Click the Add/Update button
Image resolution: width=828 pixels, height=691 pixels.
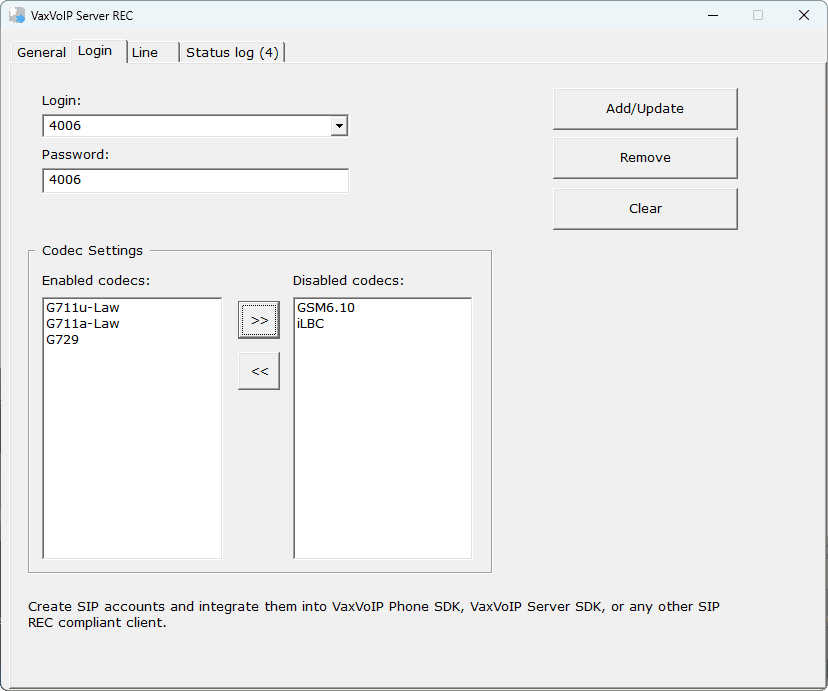click(x=645, y=109)
